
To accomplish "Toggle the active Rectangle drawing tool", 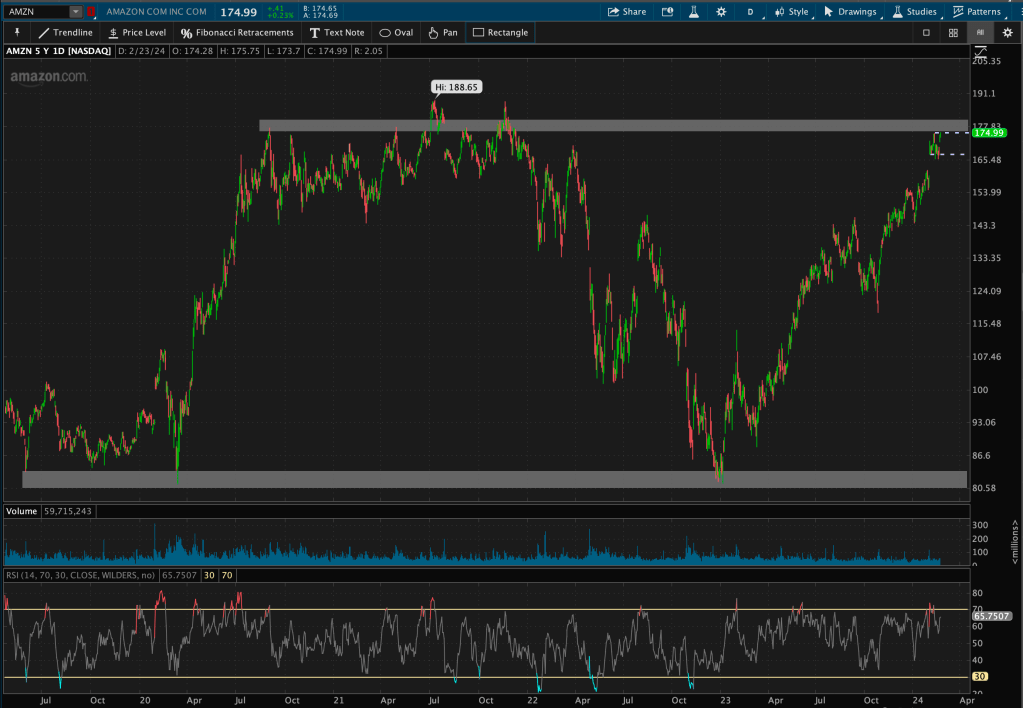I will (500, 32).
